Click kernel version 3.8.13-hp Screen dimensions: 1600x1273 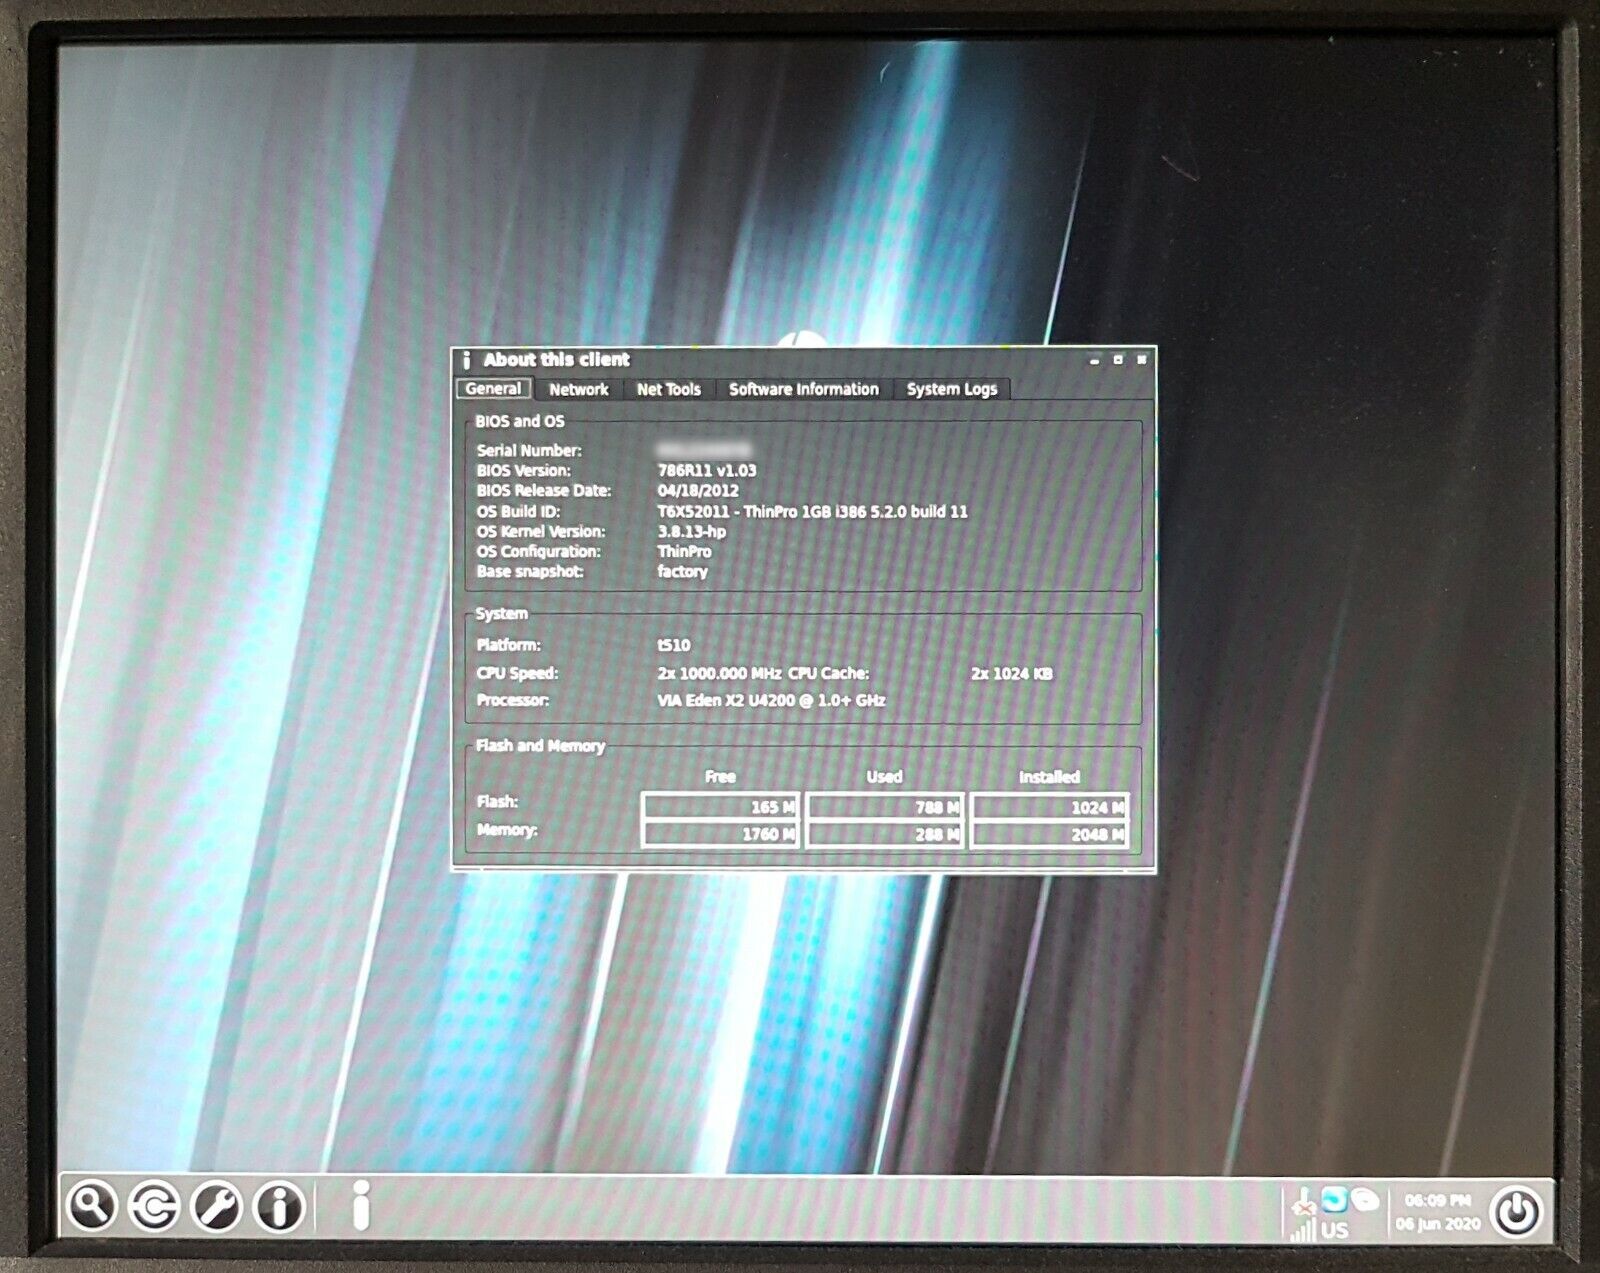(x=692, y=531)
